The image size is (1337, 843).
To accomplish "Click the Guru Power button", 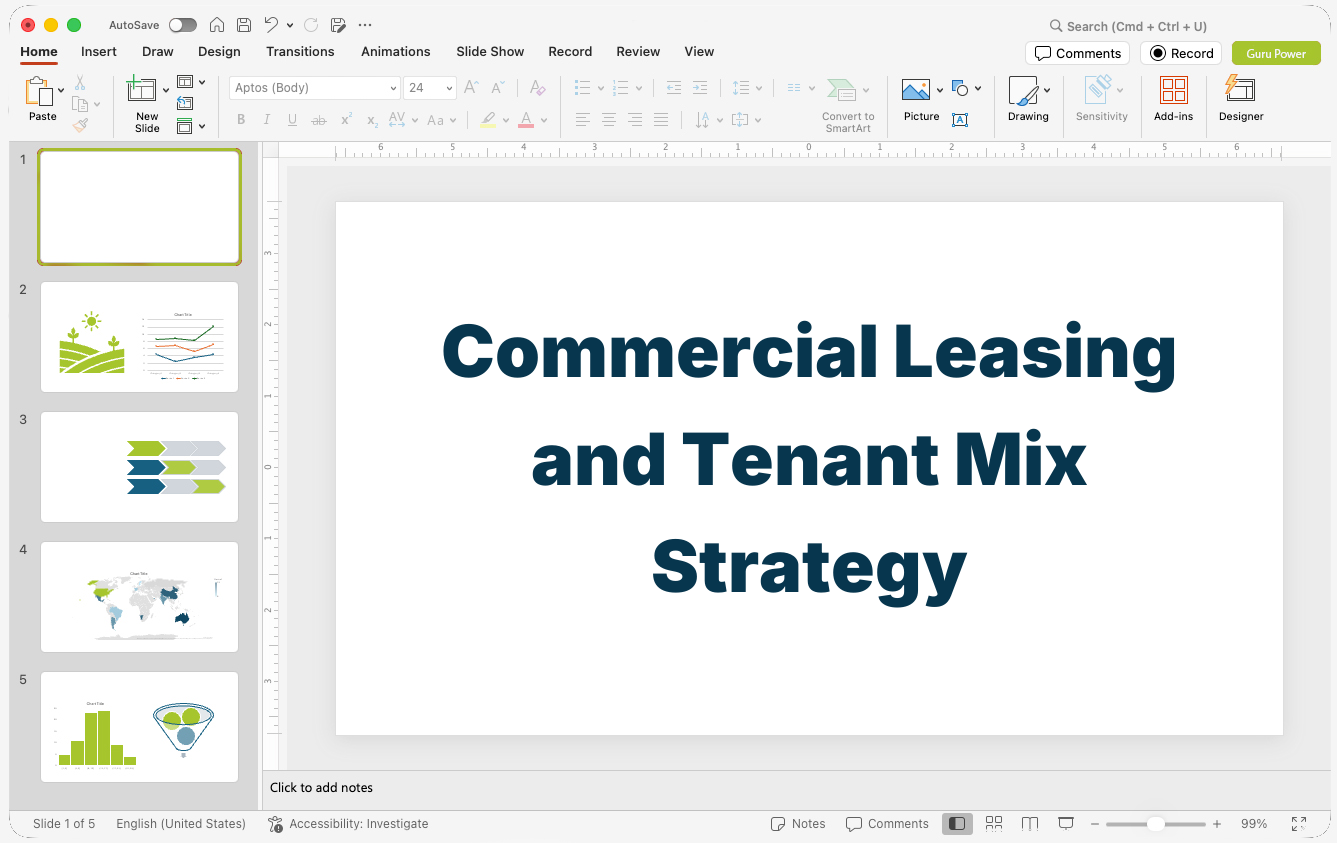I will 1276,53.
